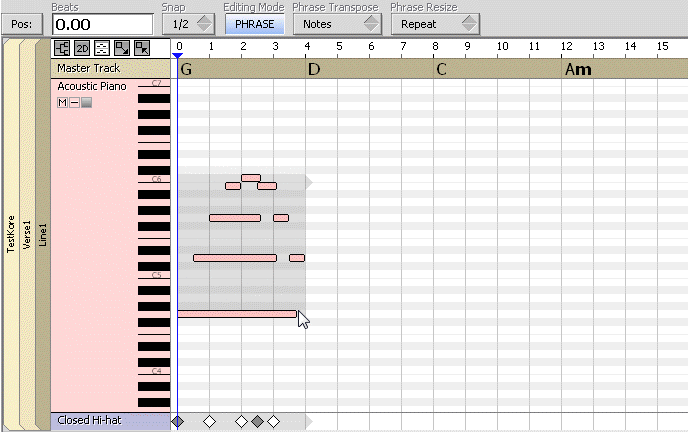Click the gray square on Acoustic Piano
This screenshot has height=432, width=688.
[x=86, y=103]
